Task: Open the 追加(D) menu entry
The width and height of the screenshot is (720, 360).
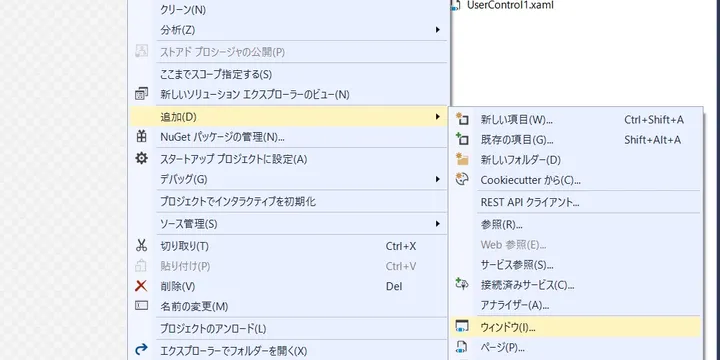Action: [288, 117]
